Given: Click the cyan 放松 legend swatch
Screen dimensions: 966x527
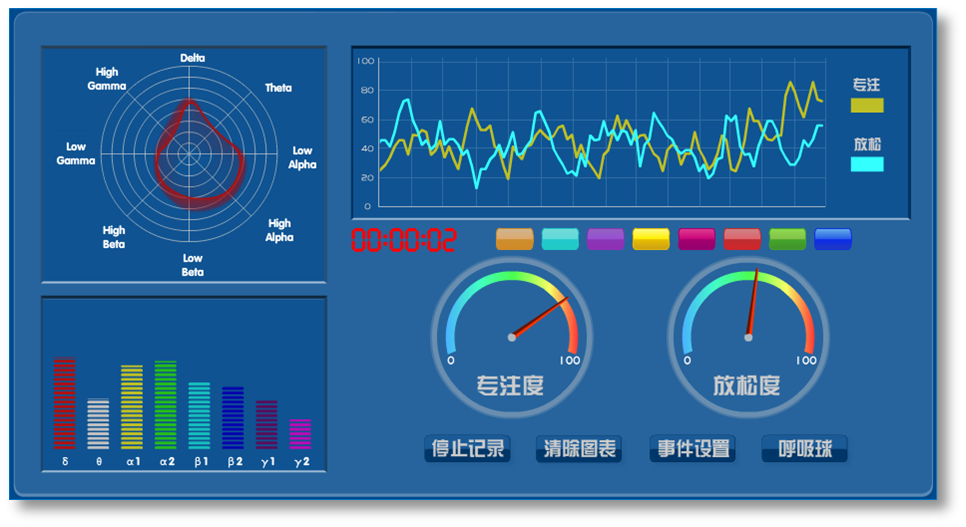Looking at the screenshot, I should [867, 164].
